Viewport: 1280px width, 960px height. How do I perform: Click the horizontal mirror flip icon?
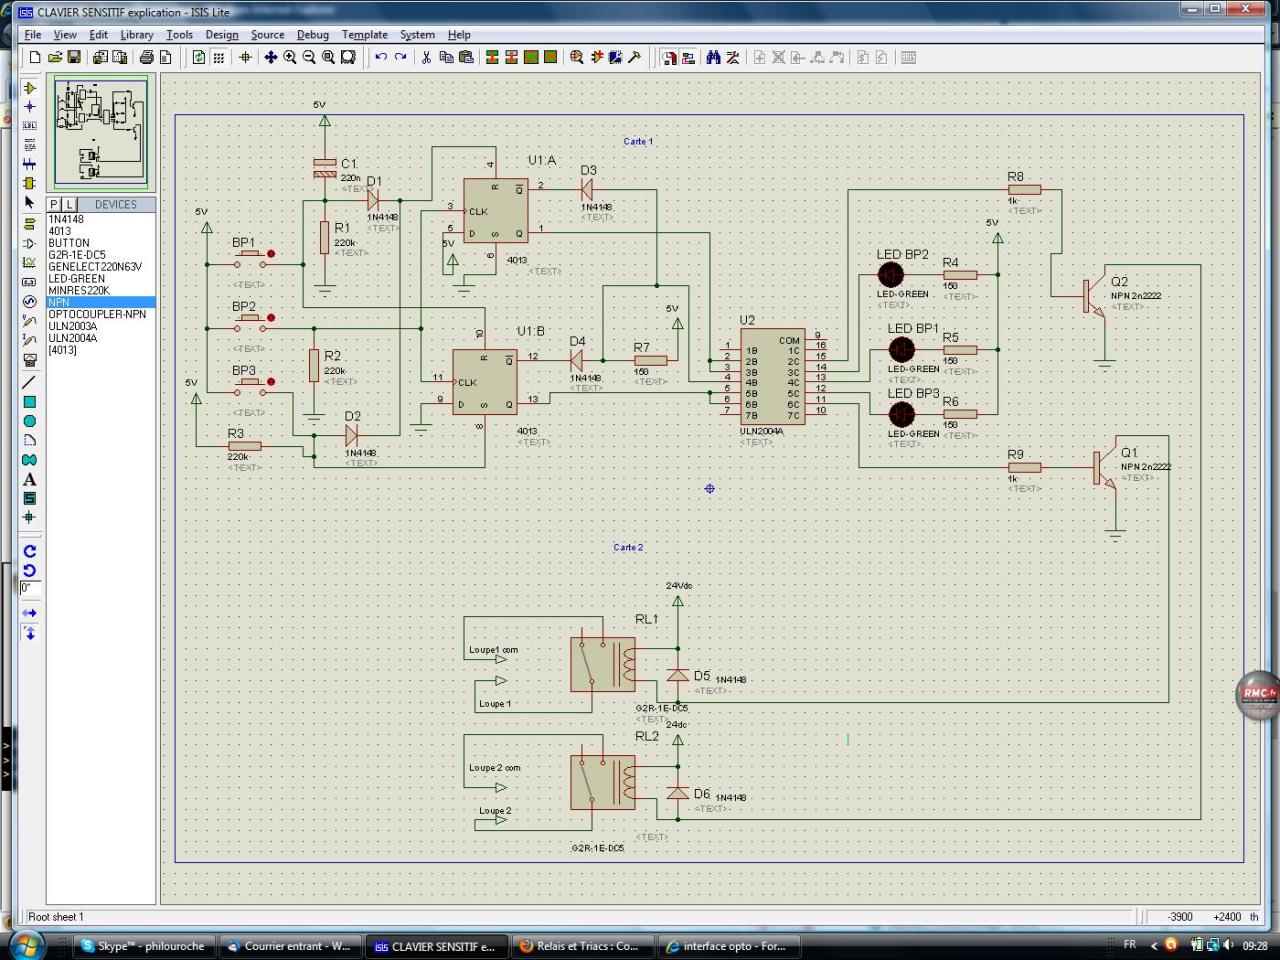tap(29, 613)
